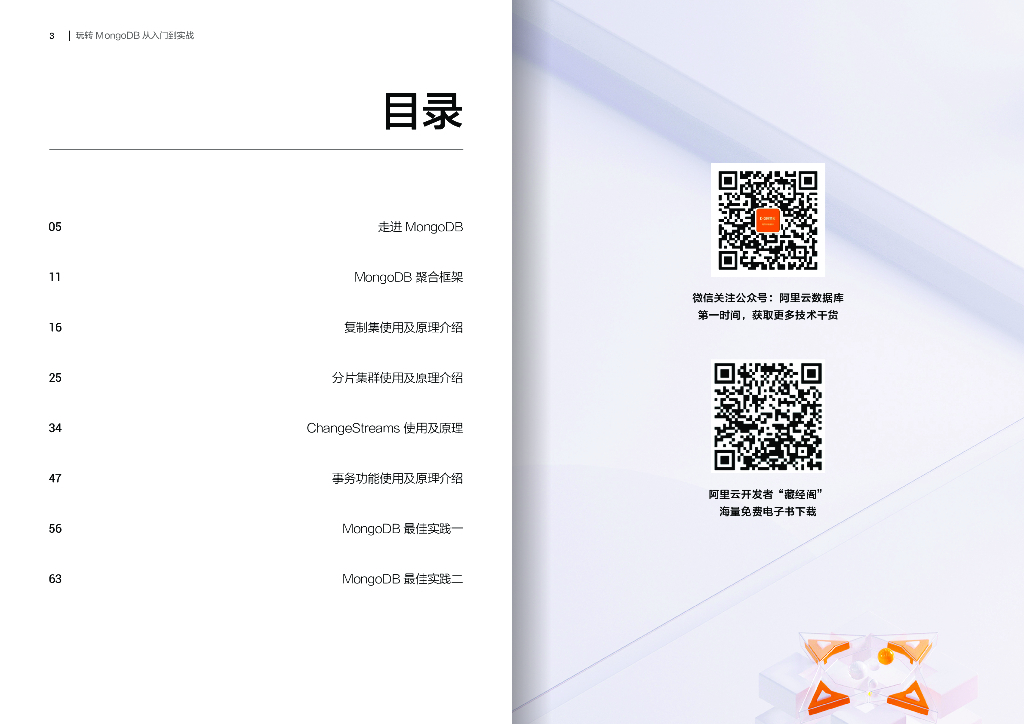Click the 藏经阁 ebook download QR code
The width and height of the screenshot is (1024, 724).
click(767, 417)
